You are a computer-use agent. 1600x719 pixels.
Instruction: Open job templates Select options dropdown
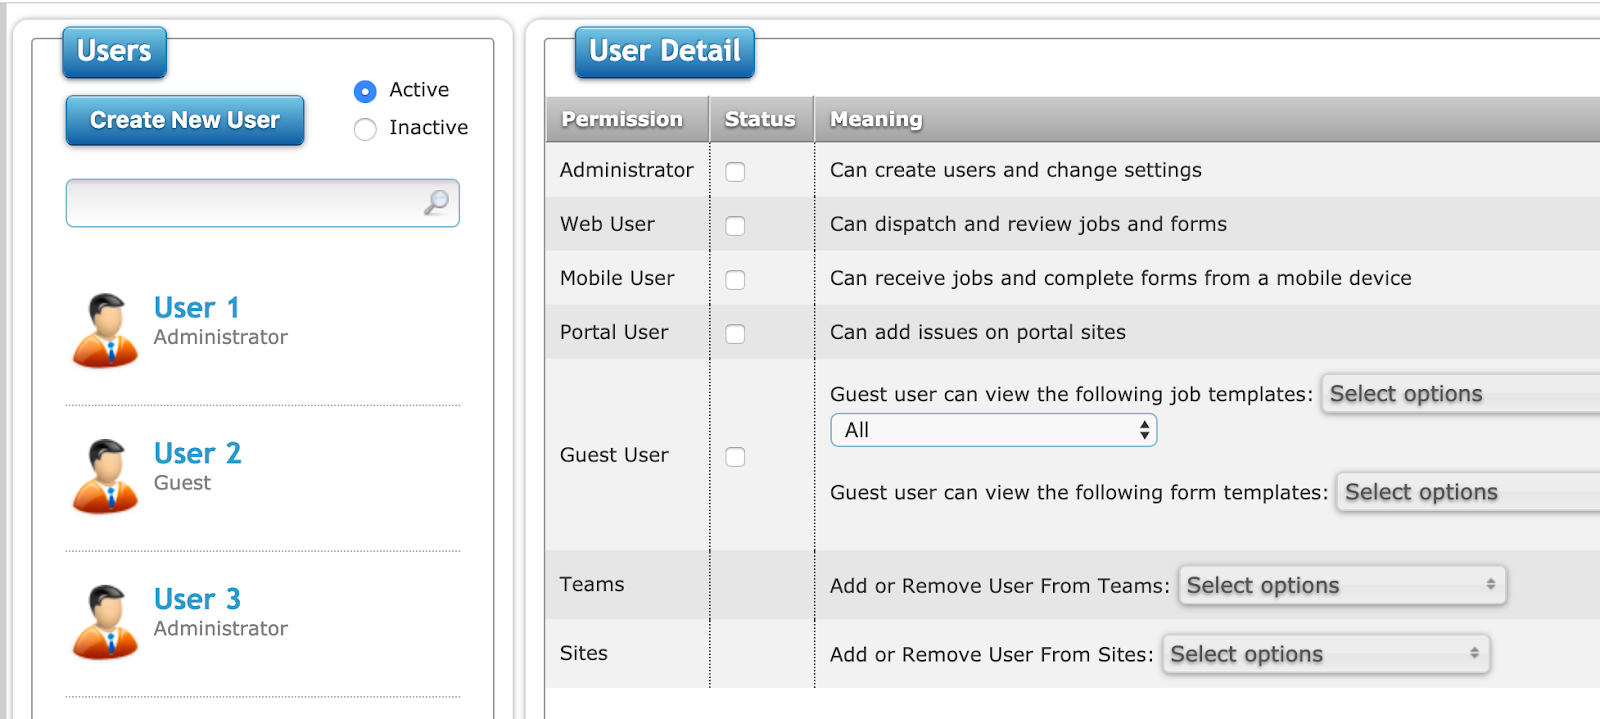1460,394
